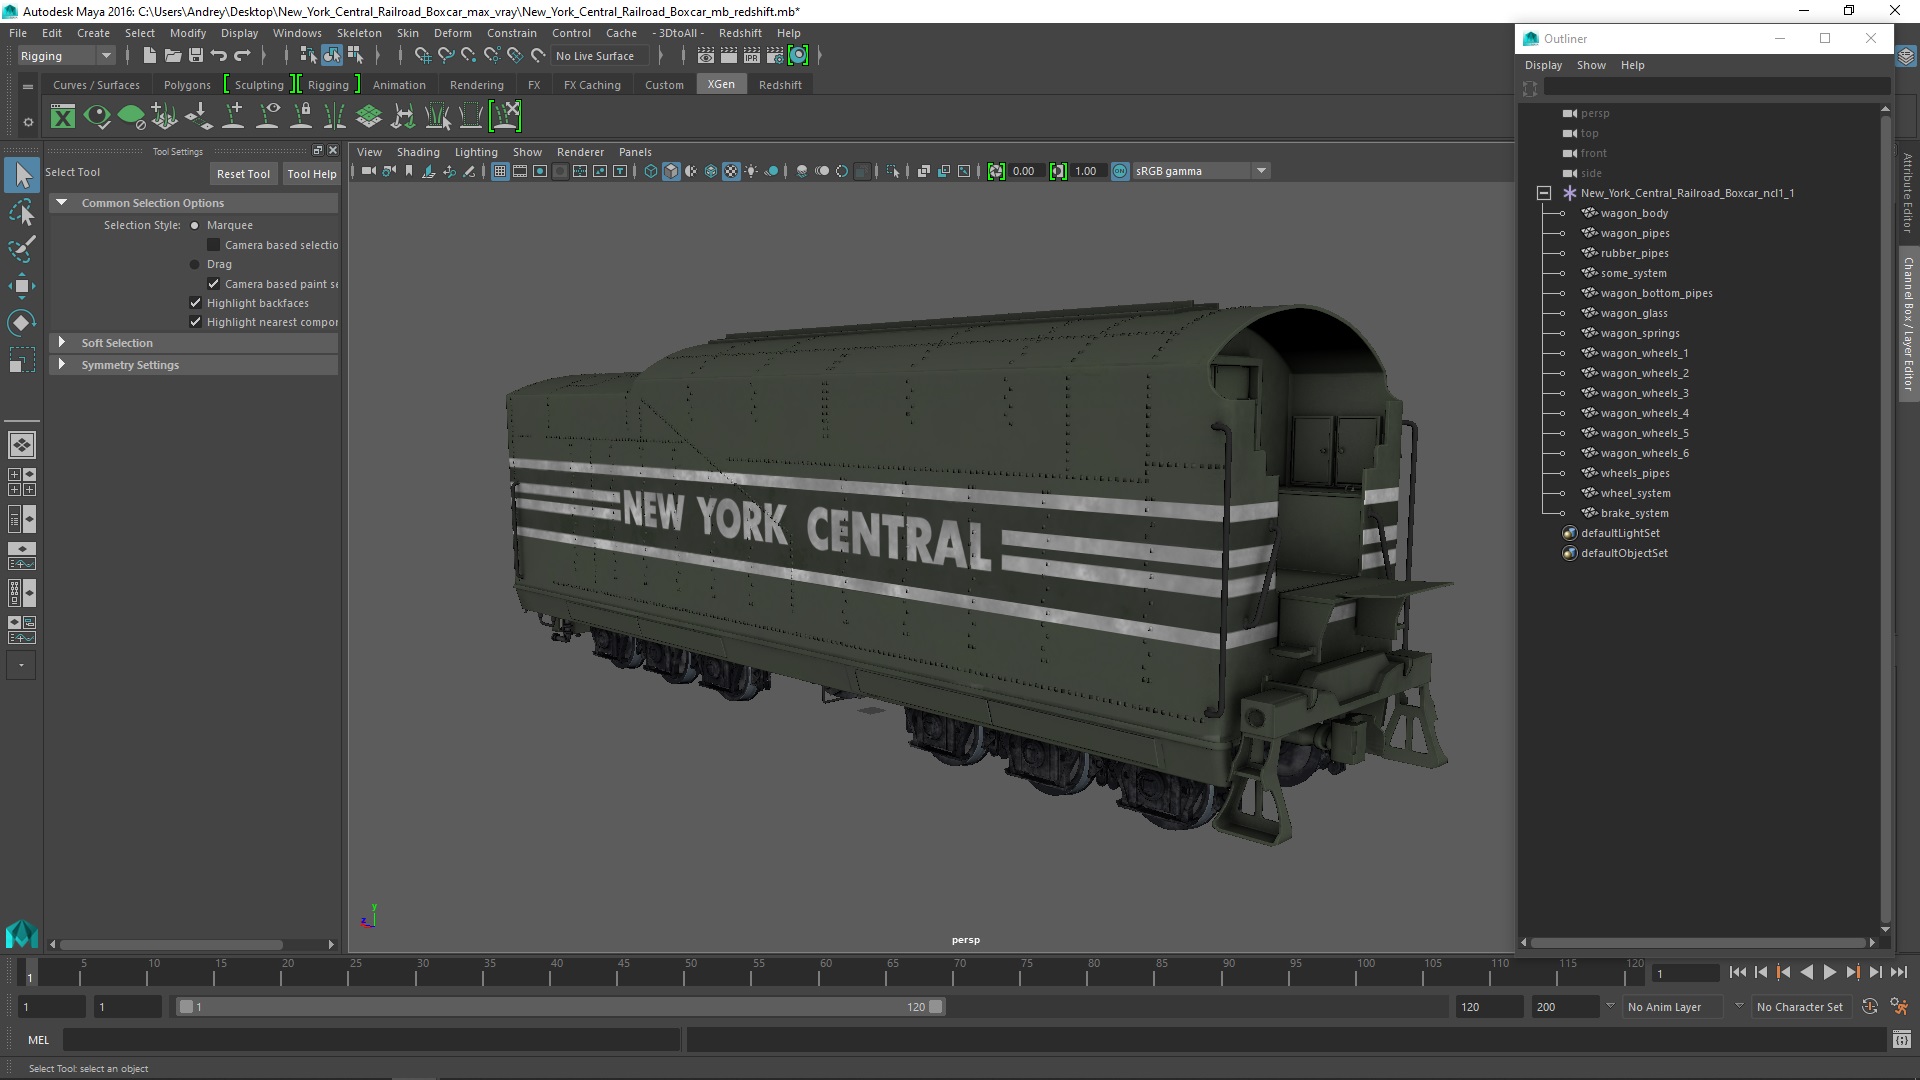Click Play Forwards on timeline controls

[x=1829, y=972]
